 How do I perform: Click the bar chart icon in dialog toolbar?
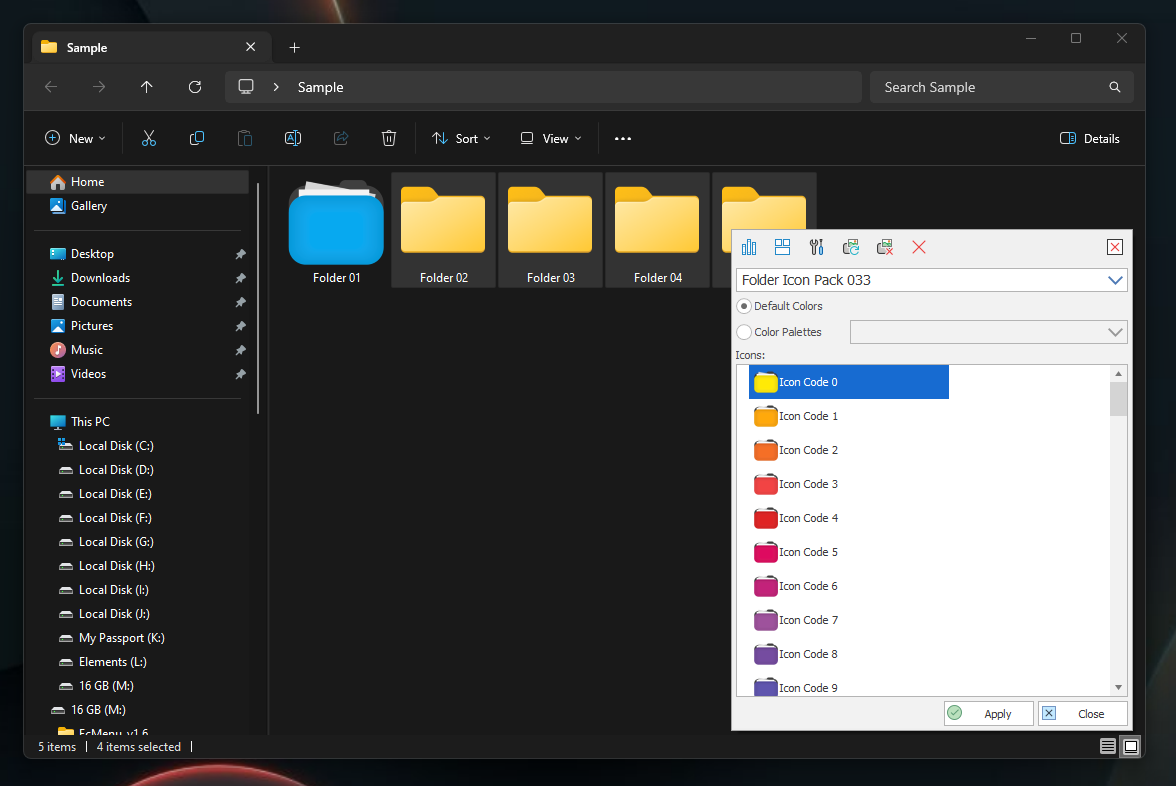click(x=748, y=248)
